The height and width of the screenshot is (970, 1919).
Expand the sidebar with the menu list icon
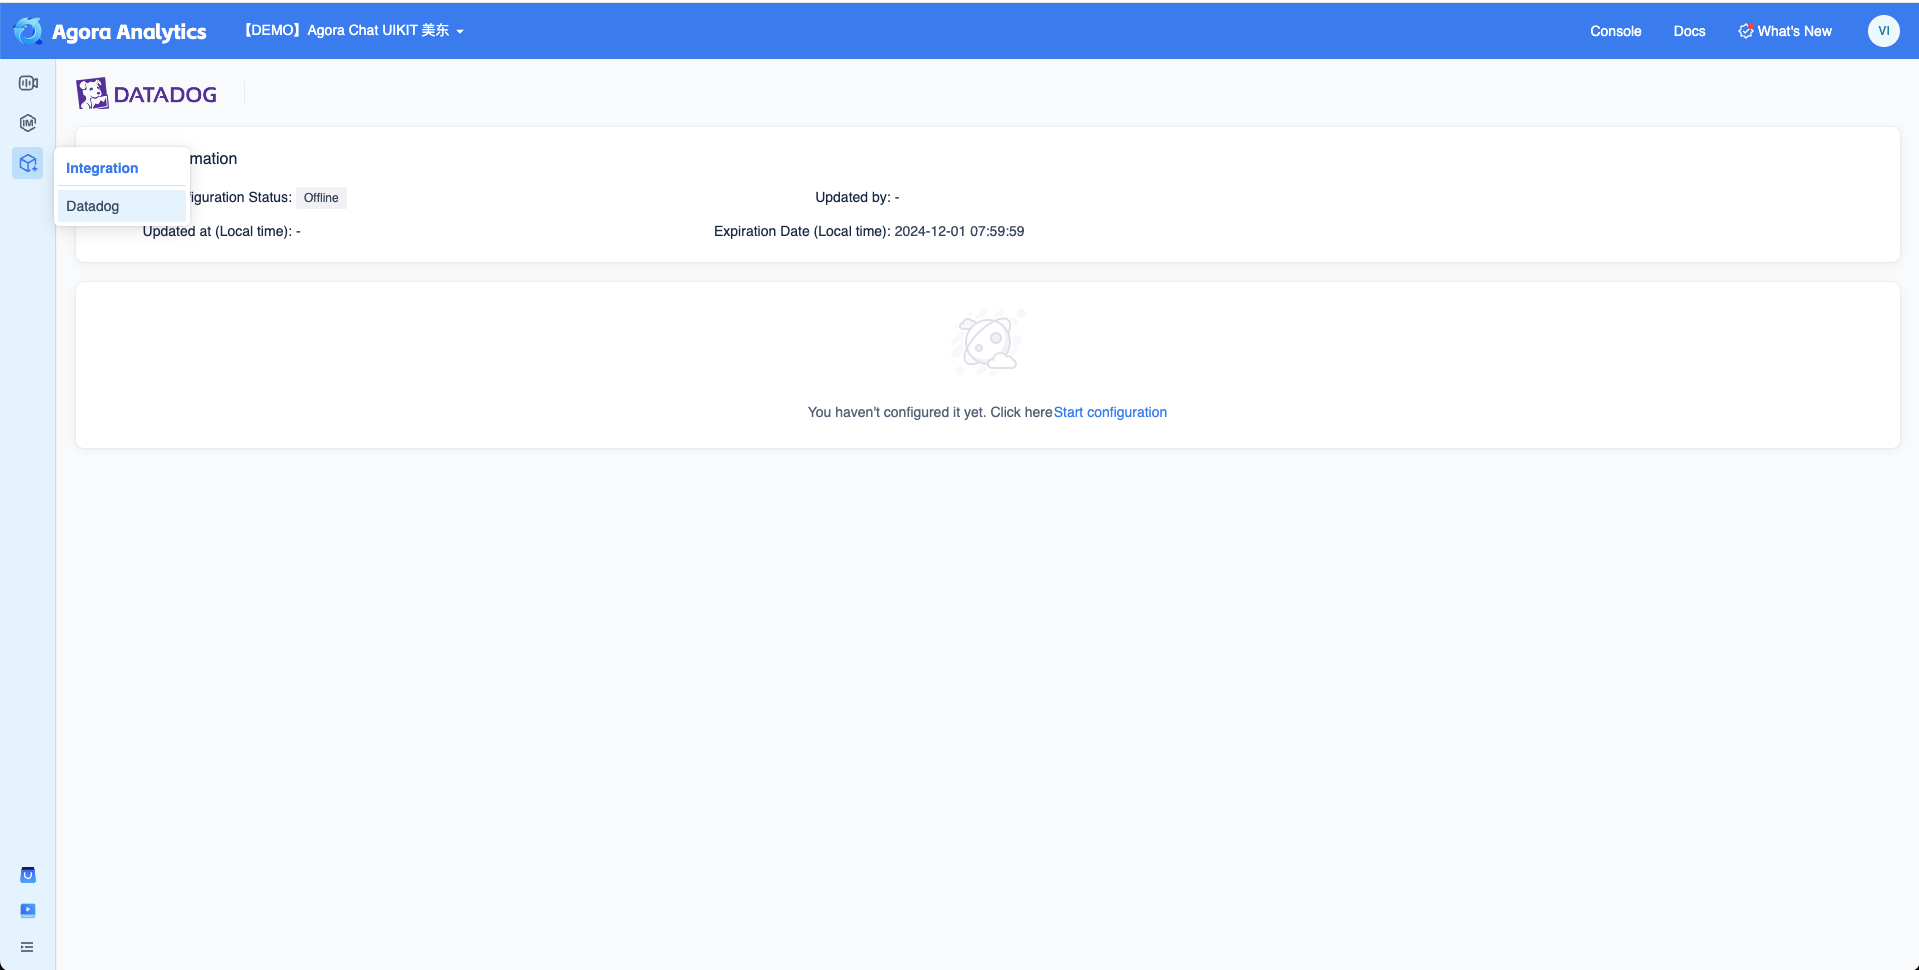pos(27,947)
